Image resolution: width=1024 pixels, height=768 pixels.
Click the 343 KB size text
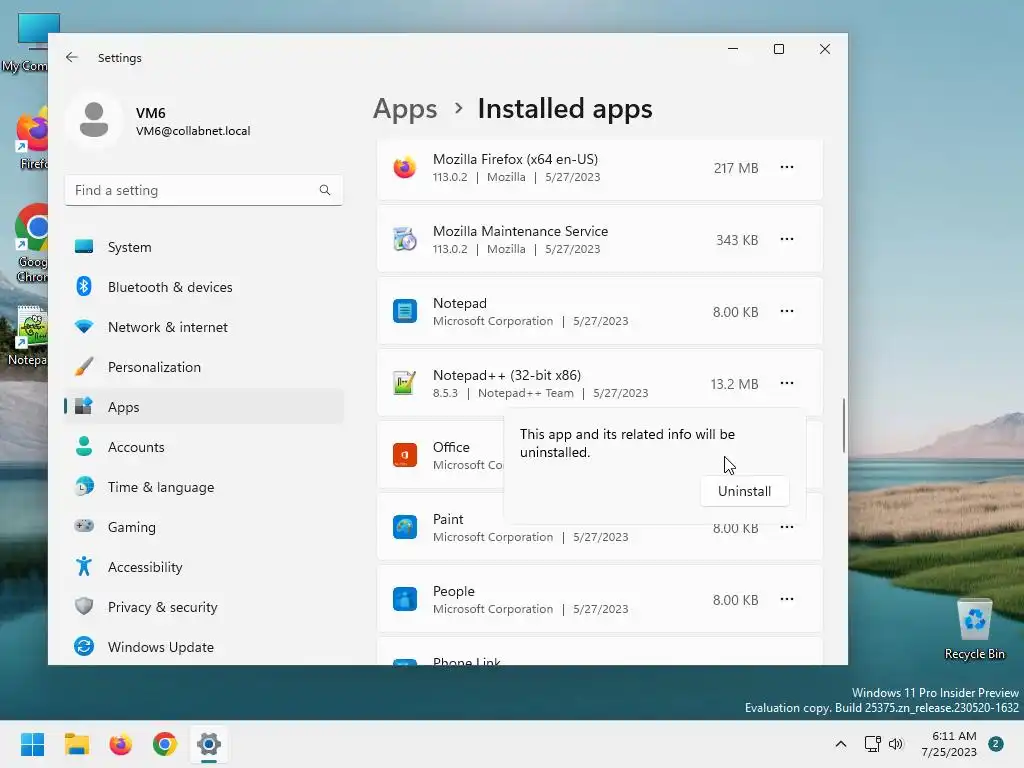click(737, 240)
